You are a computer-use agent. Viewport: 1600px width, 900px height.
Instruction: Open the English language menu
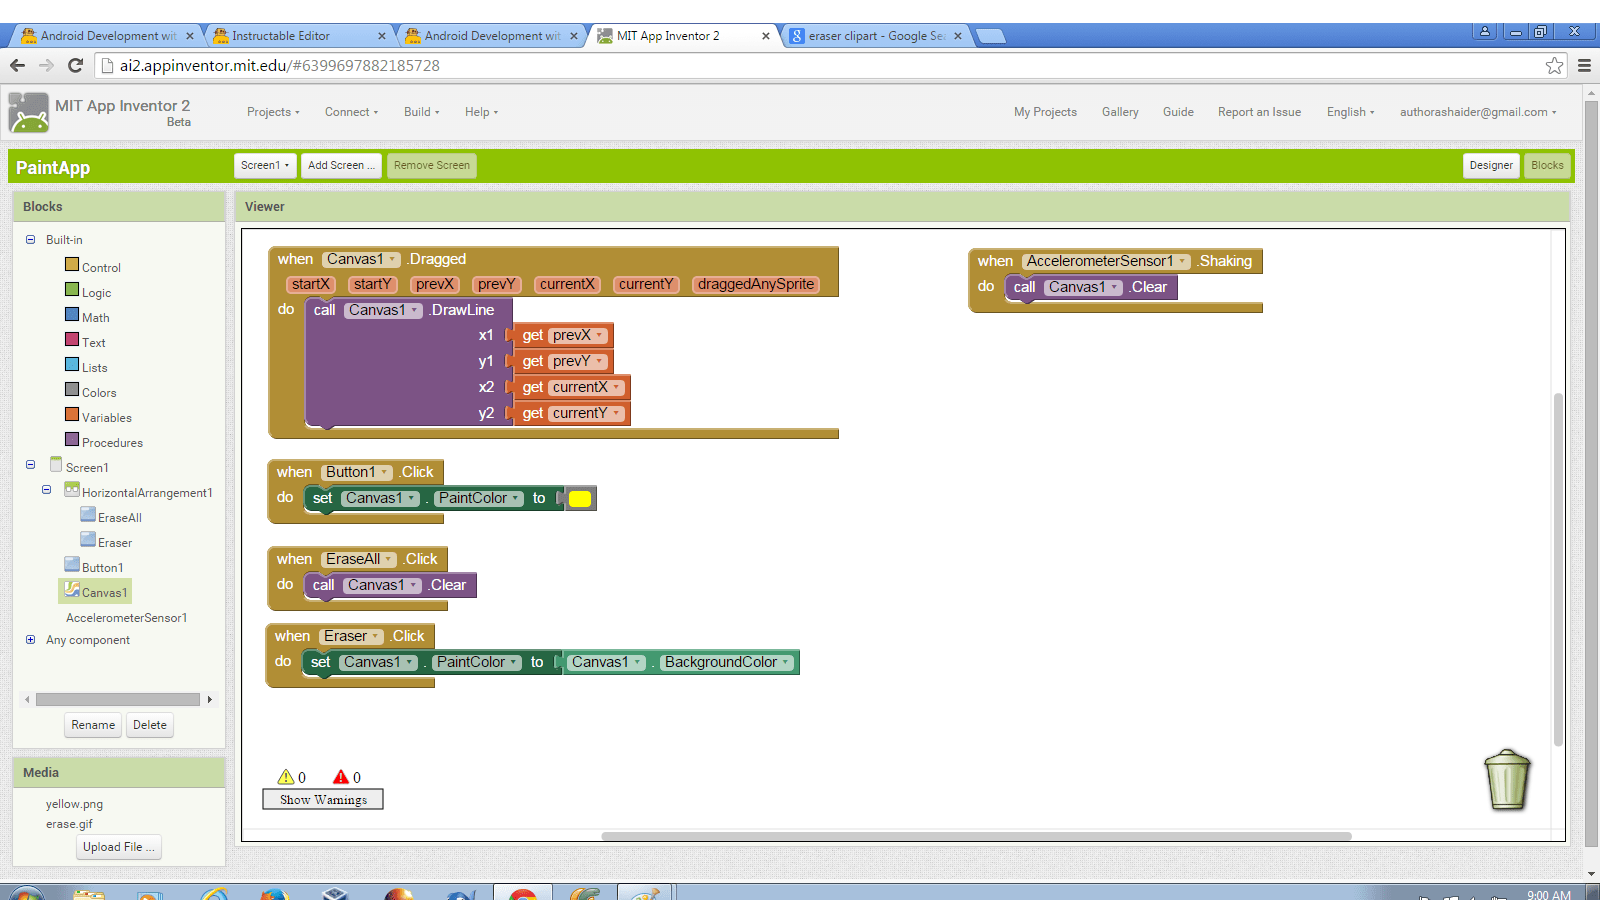(x=1350, y=112)
